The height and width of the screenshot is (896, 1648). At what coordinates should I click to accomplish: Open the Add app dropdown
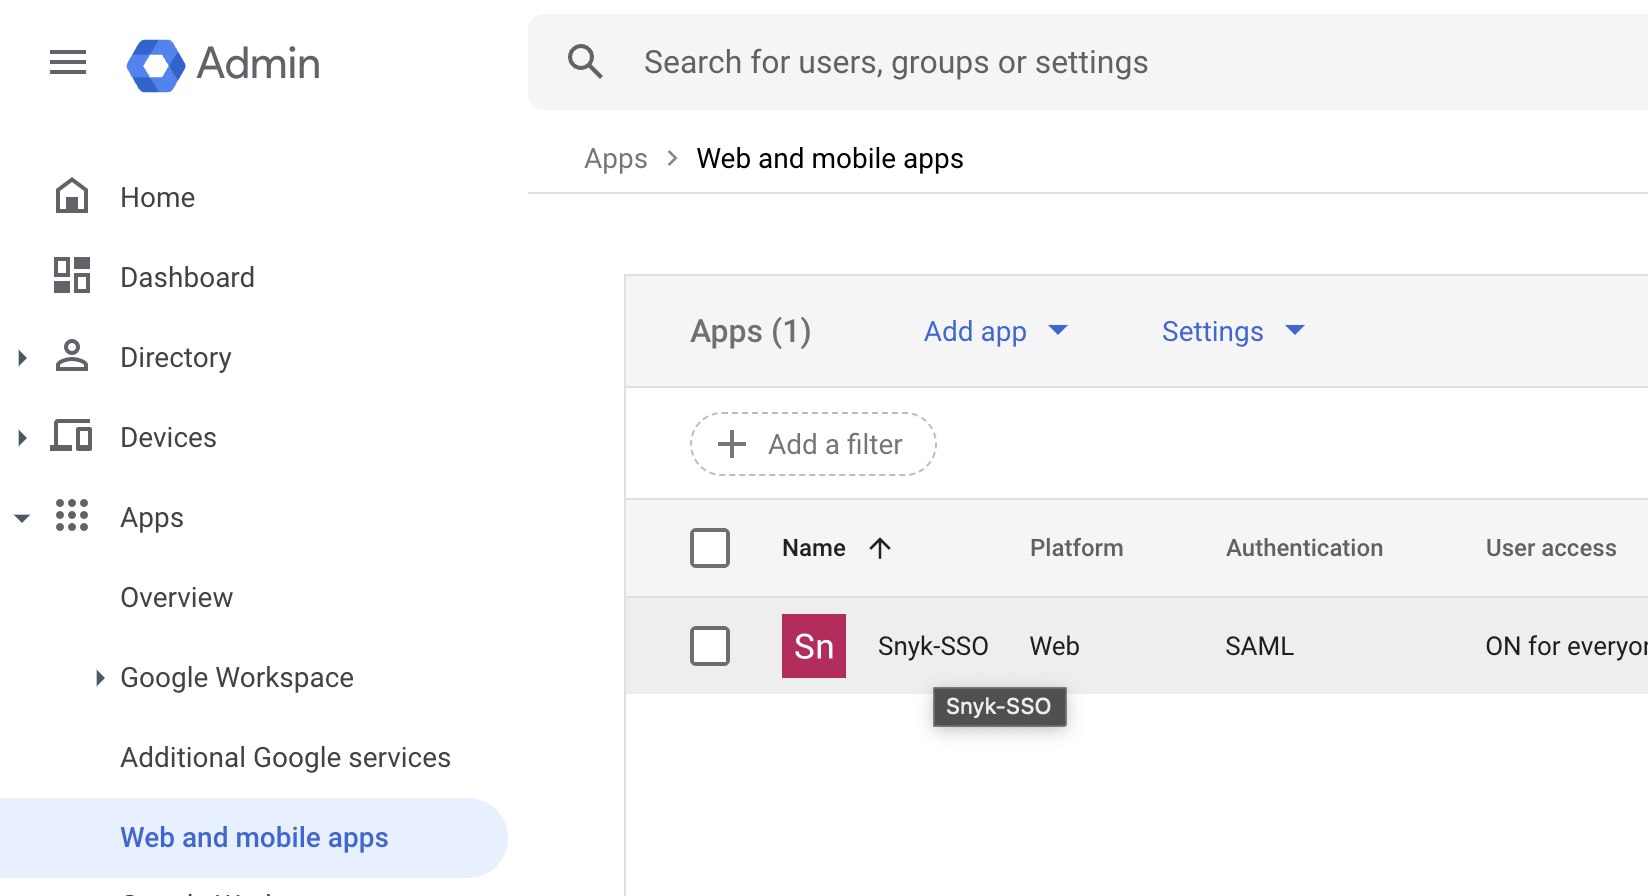[x=996, y=331]
